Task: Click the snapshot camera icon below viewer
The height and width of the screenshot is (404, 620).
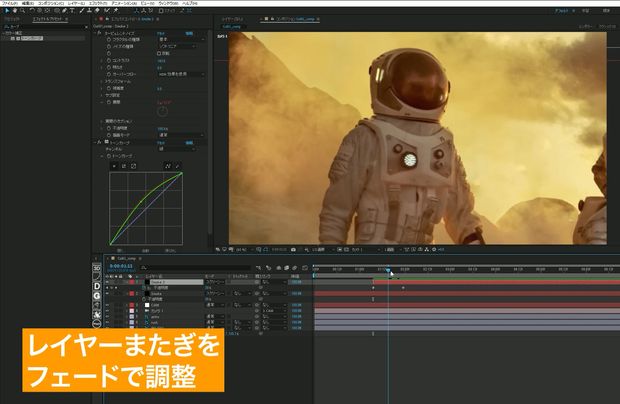Action: (x=293, y=250)
